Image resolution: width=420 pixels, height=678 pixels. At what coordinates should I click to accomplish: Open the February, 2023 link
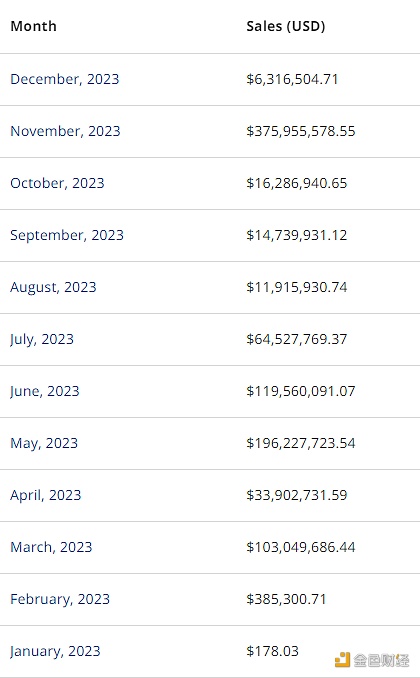(60, 599)
